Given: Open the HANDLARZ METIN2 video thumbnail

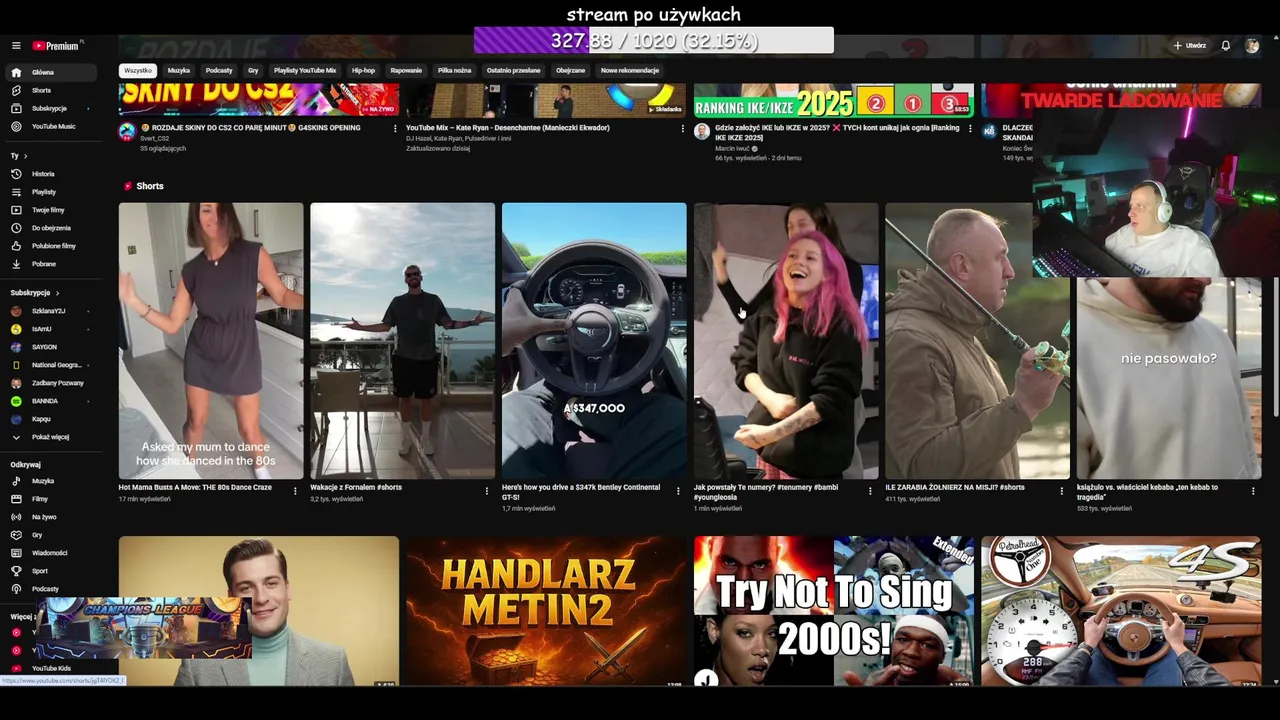Looking at the screenshot, I should coord(546,611).
